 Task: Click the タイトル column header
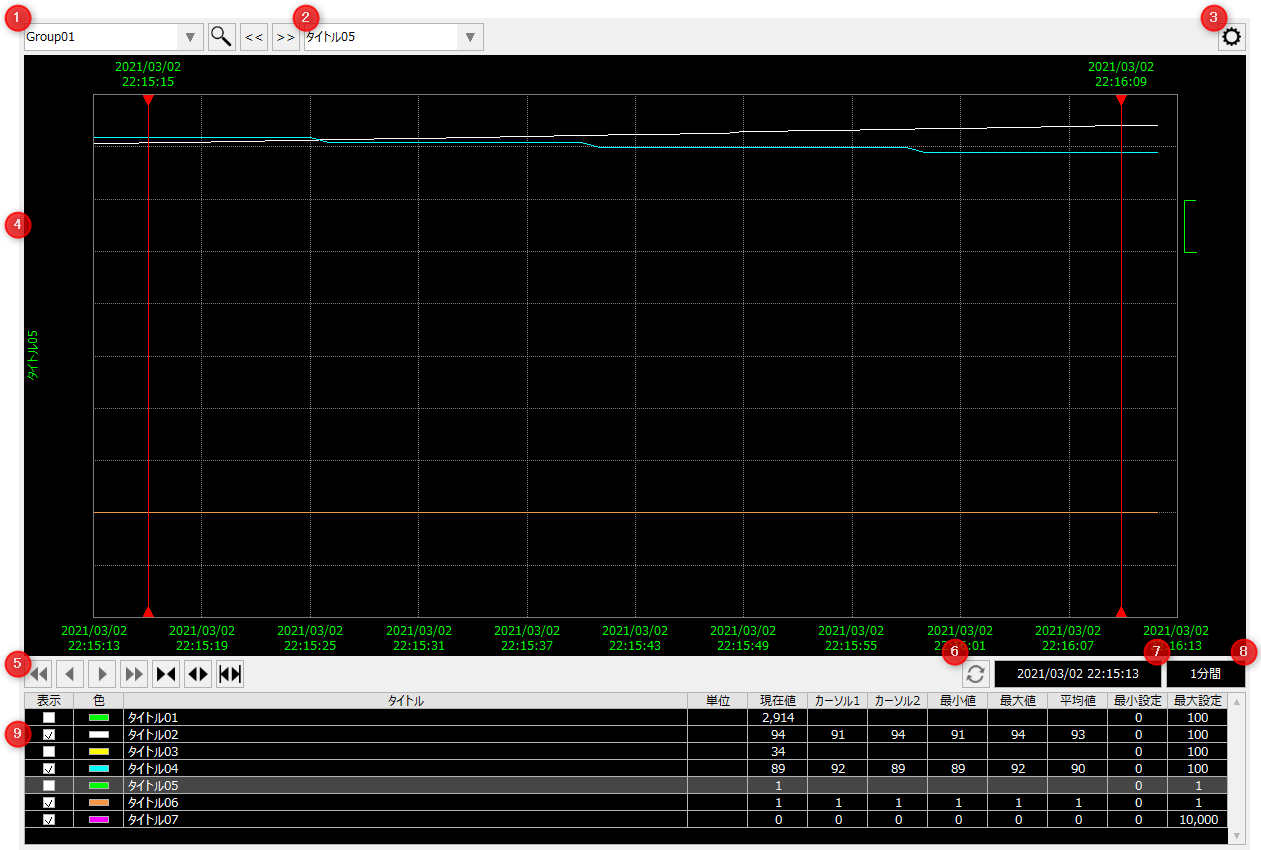(406, 701)
